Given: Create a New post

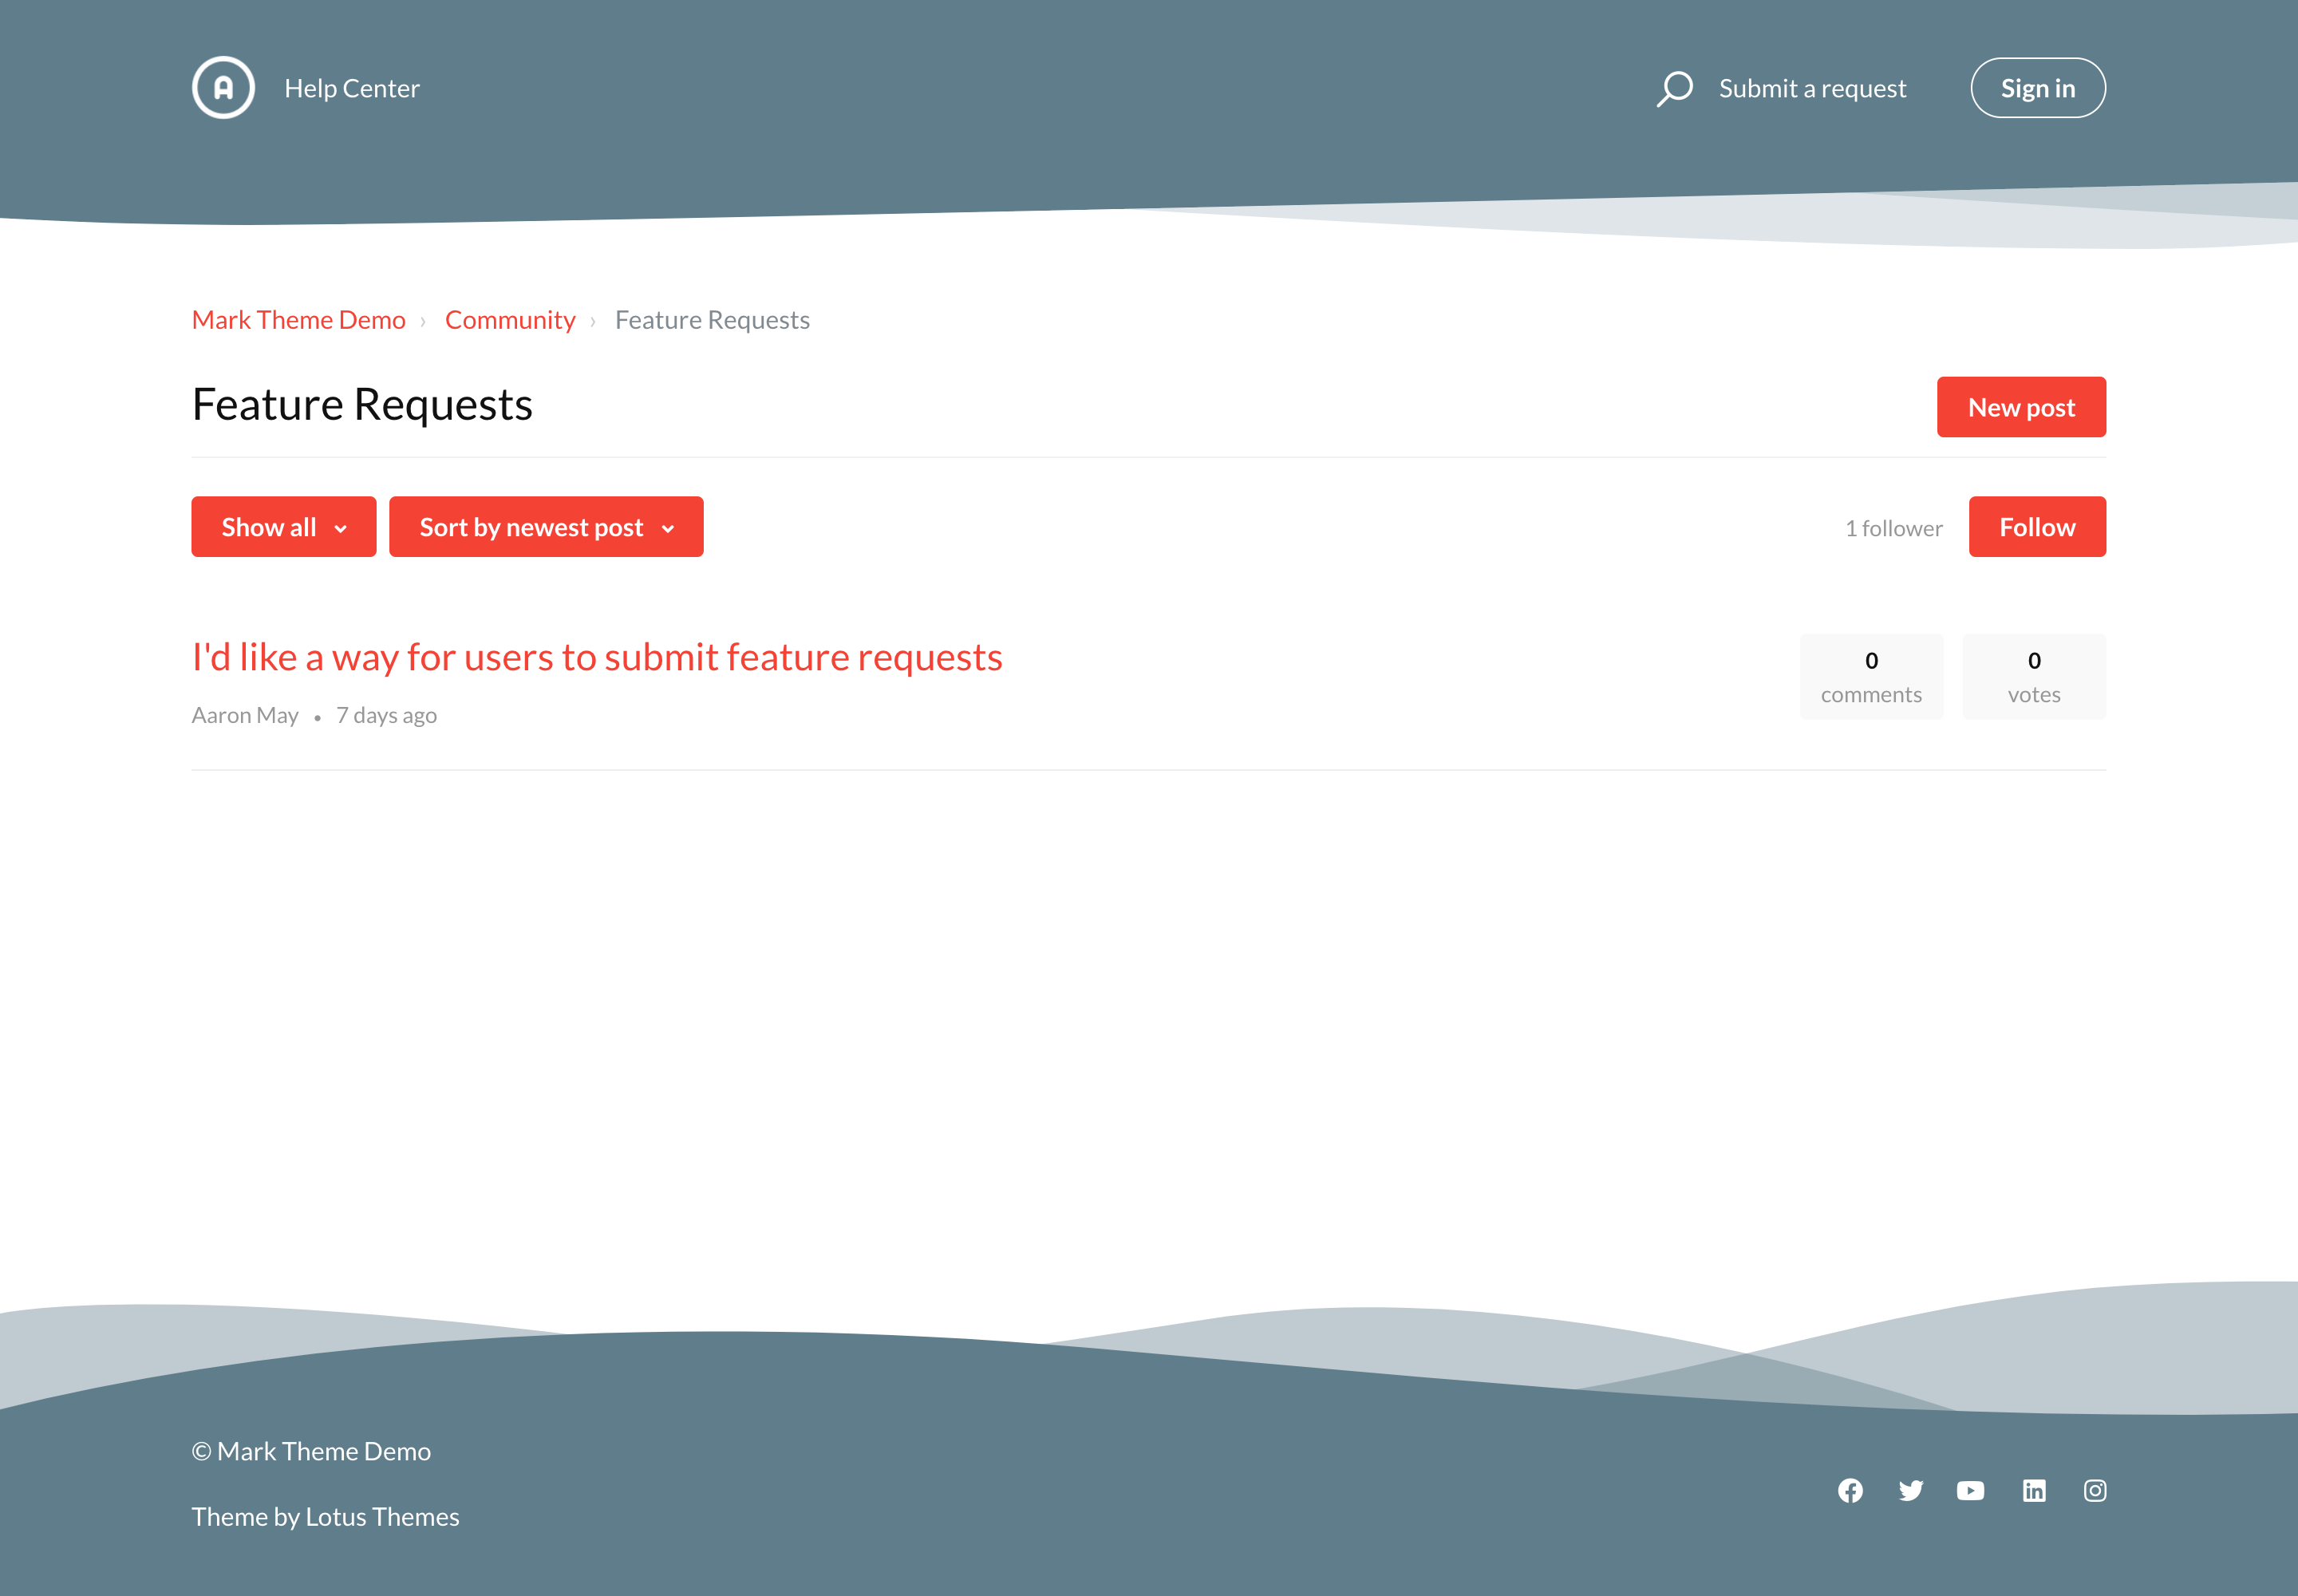Looking at the screenshot, I should 2021,407.
